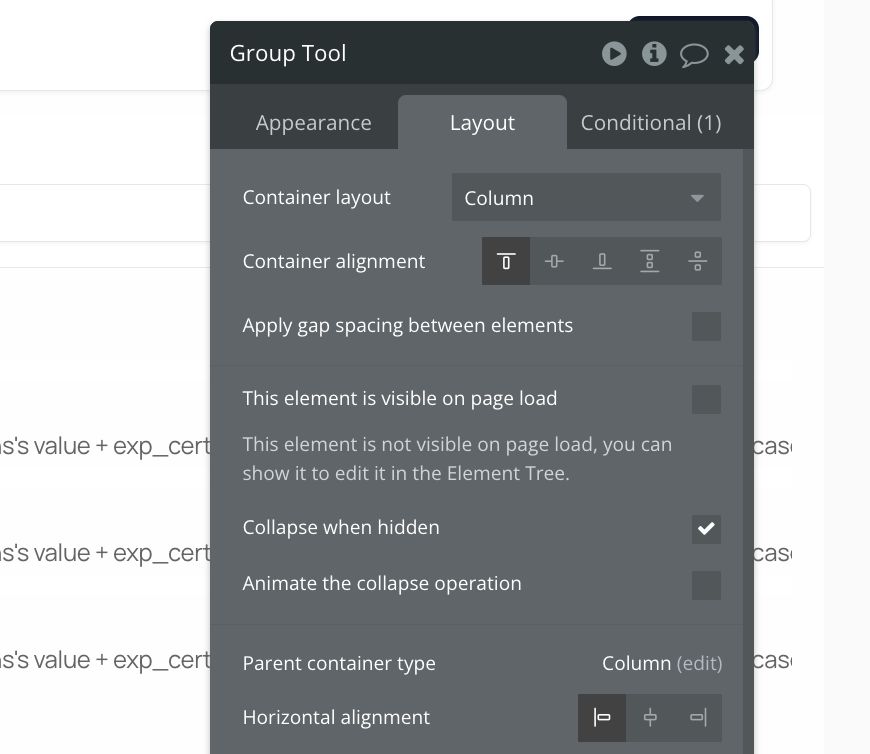Open the info reference icon
This screenshot has height=754, width=870.
coord(654,54)
